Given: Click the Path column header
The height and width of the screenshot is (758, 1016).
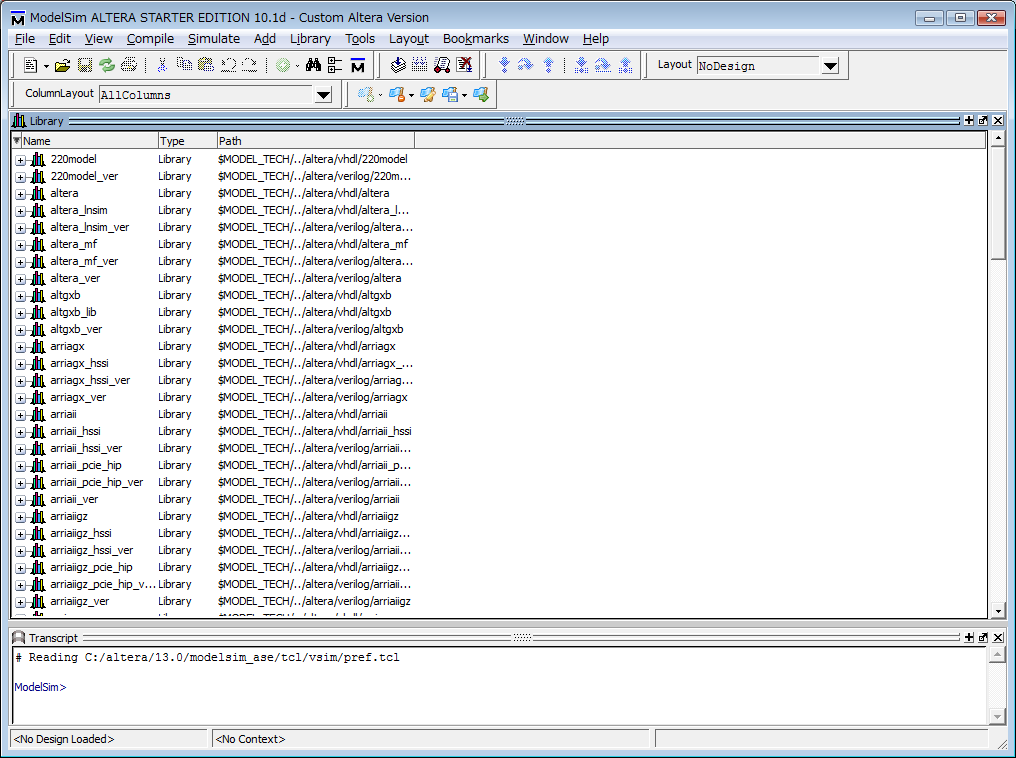Looking at the screenshot, I should pos(316,141).
